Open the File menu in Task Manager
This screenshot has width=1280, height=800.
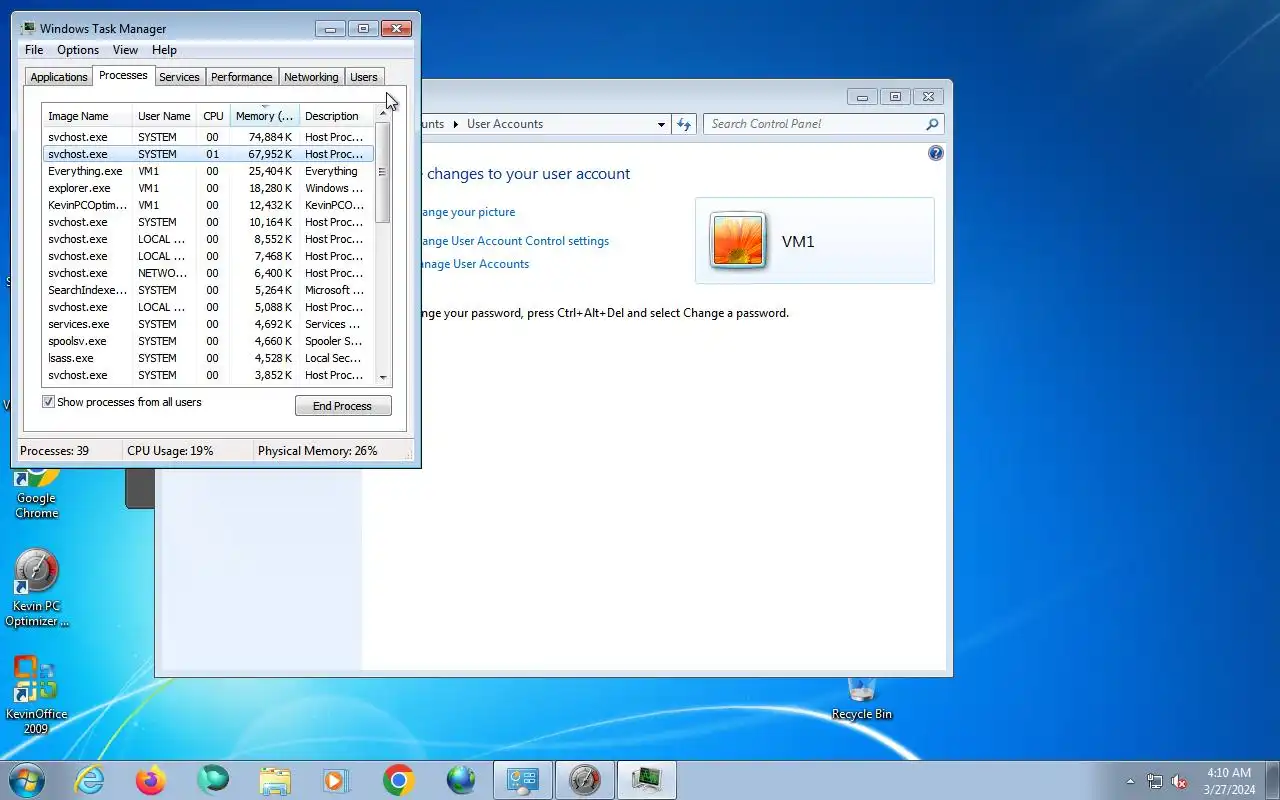[x=34, y=50]
